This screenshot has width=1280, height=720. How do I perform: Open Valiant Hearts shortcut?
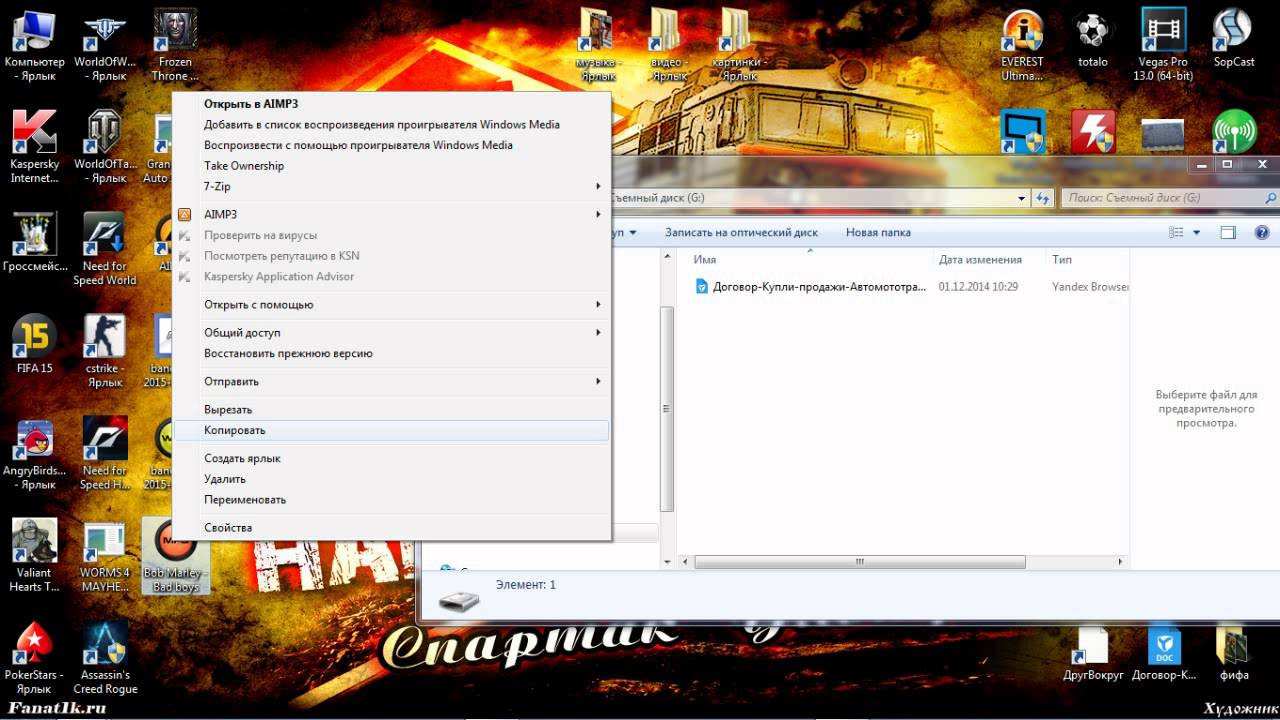point(34,555)
